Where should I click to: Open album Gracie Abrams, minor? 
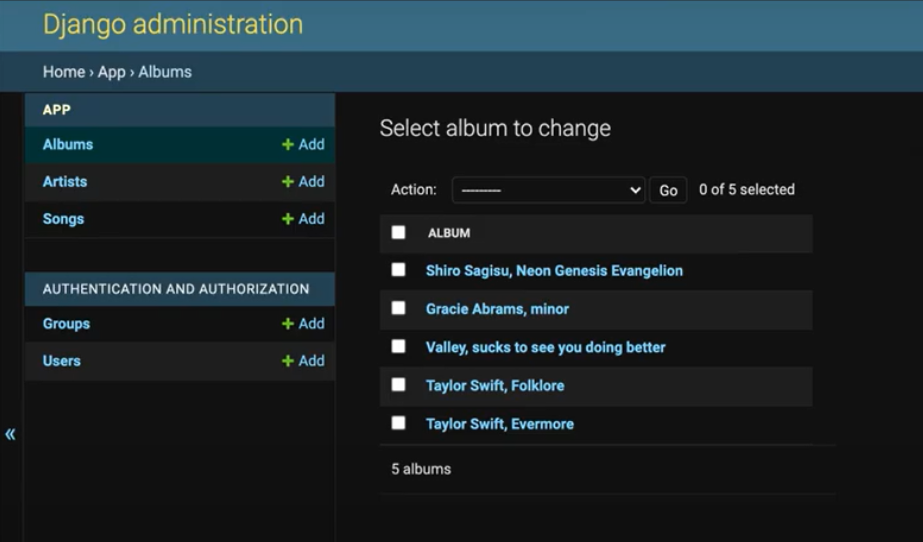coord(497,309)
